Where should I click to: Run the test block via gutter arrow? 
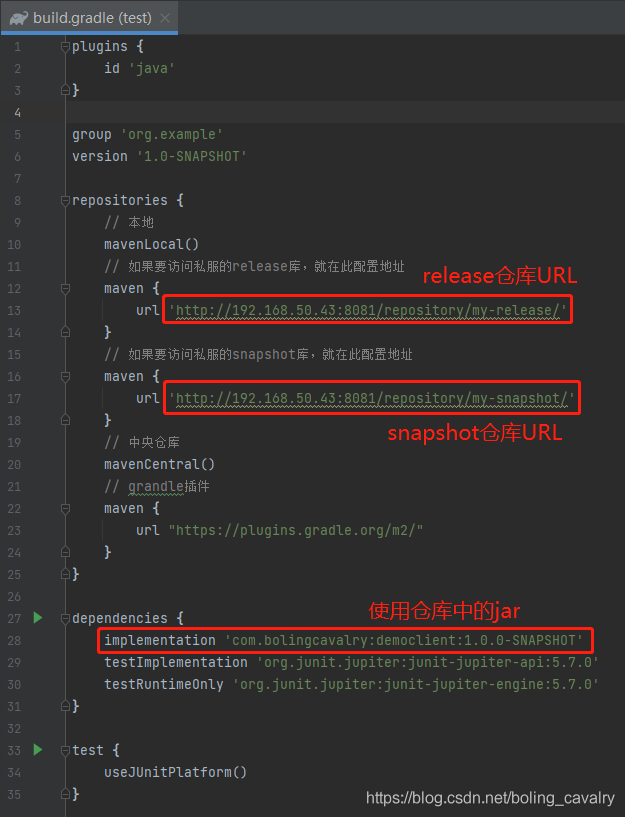point(38,750)
